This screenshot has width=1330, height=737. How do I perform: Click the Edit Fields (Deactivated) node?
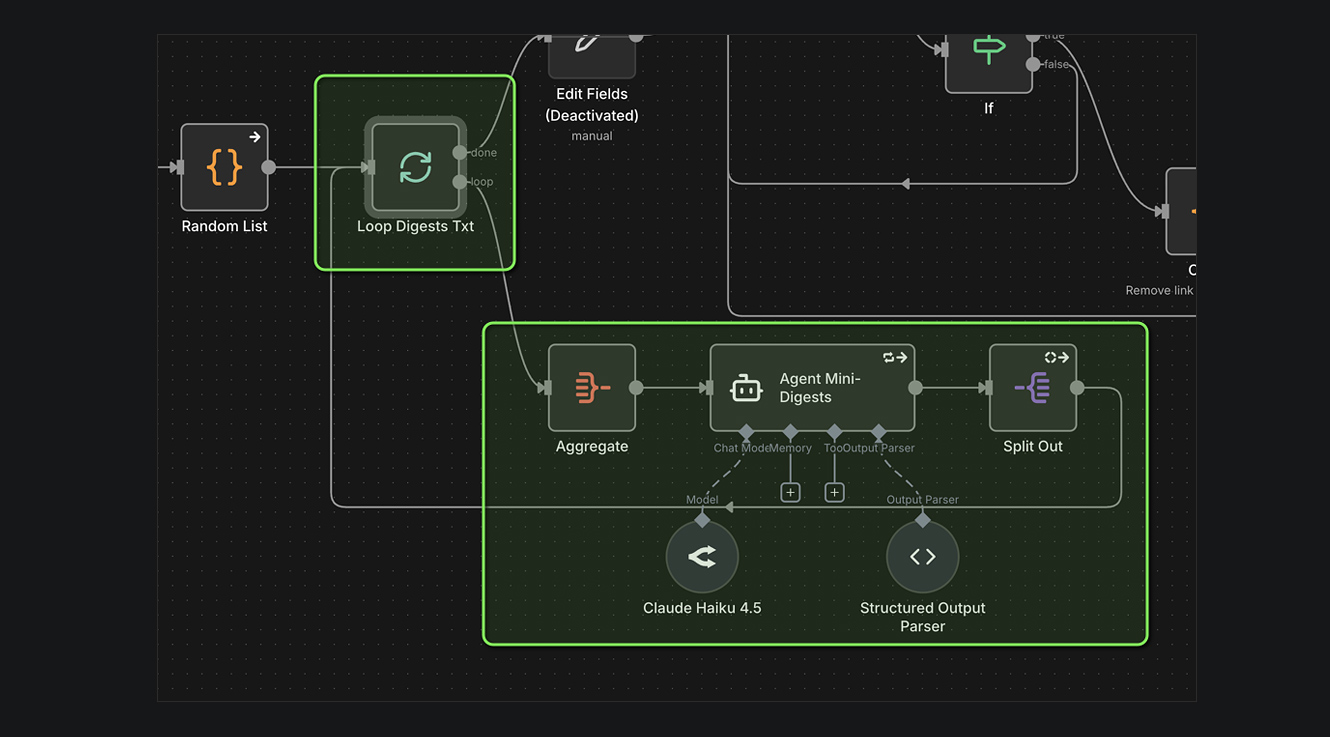pyautogui.click(x=591, y=52)
